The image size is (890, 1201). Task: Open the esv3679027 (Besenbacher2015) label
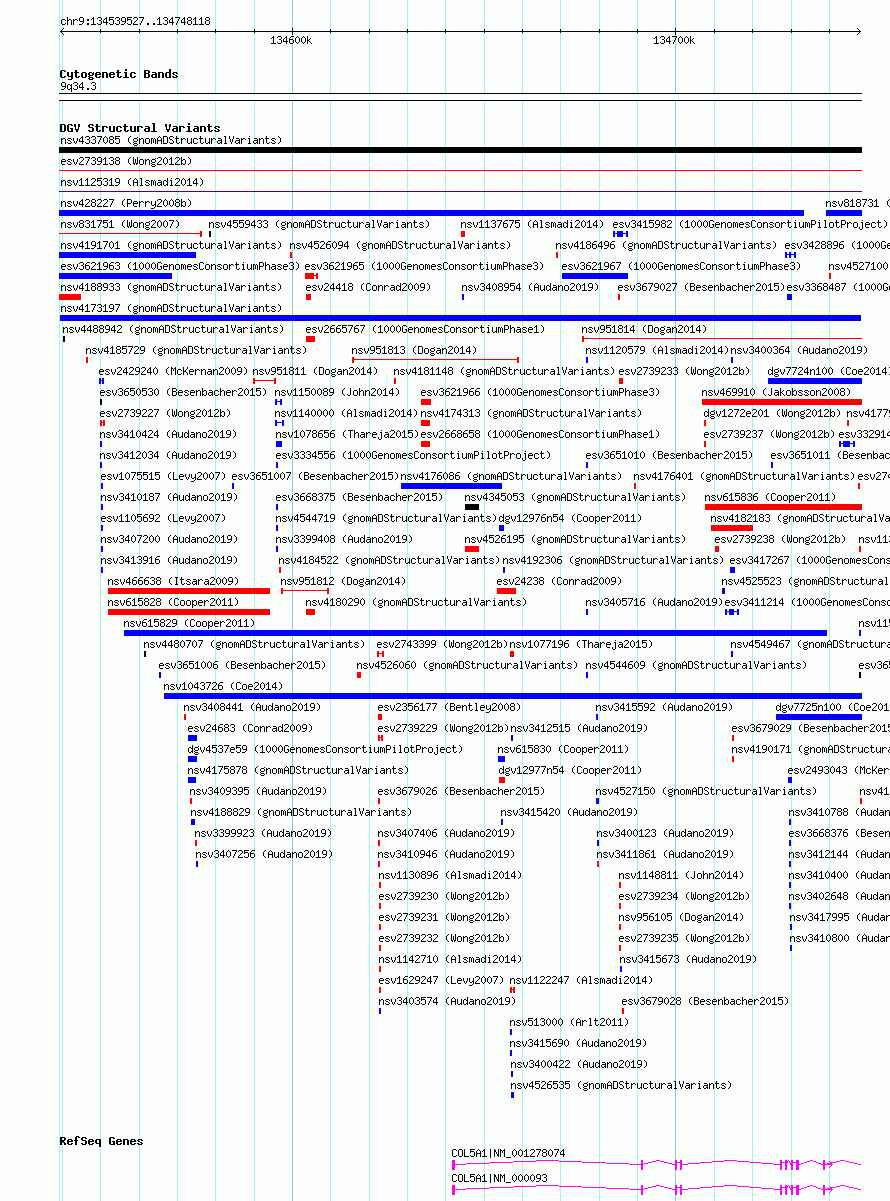point(701,287)
